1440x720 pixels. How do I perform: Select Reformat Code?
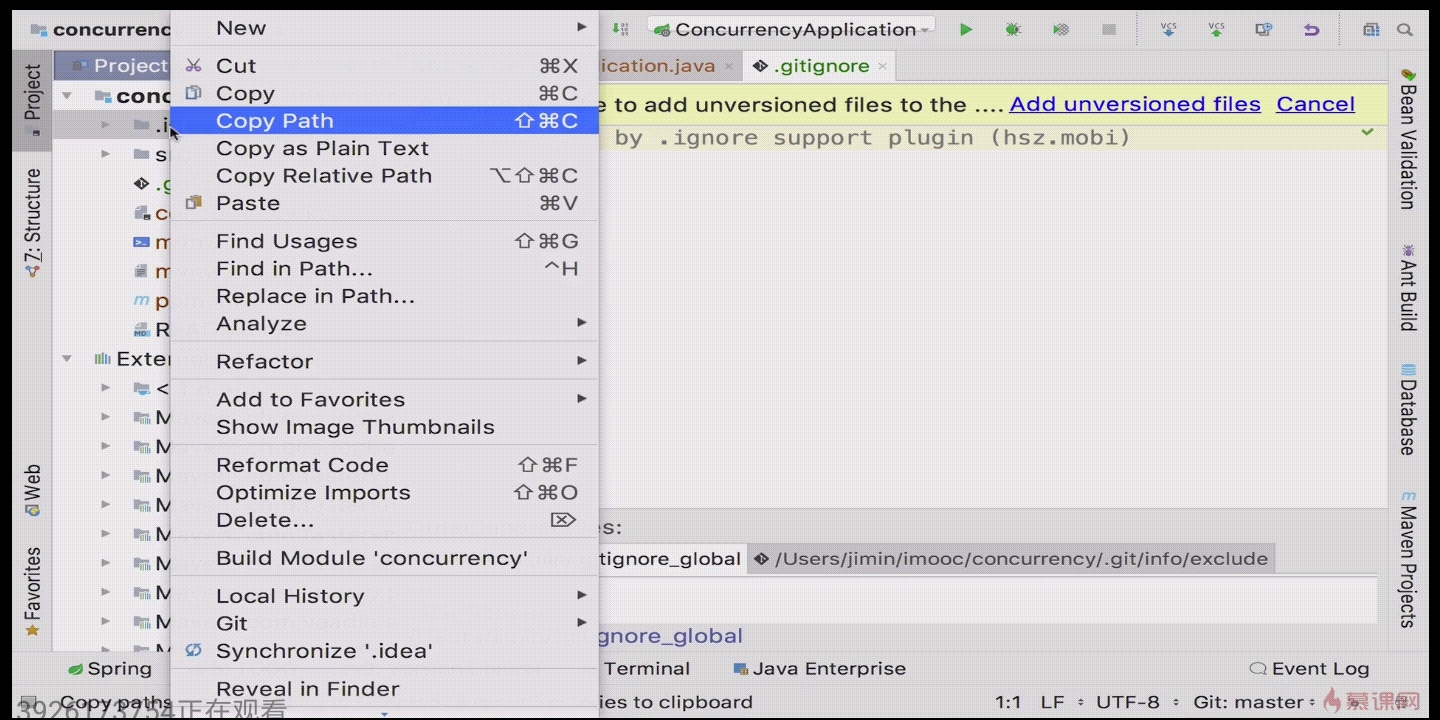coord(385,465)
